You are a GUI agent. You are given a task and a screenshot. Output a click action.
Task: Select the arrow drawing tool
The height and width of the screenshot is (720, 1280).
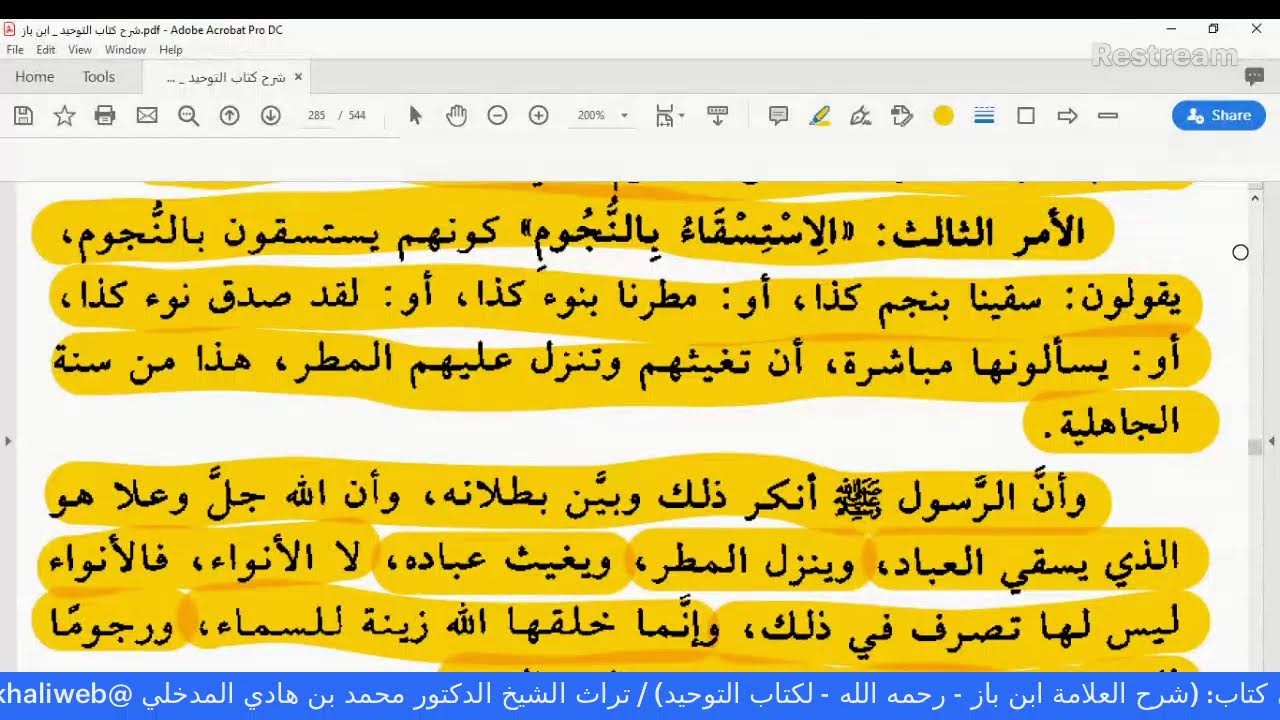1067,116
